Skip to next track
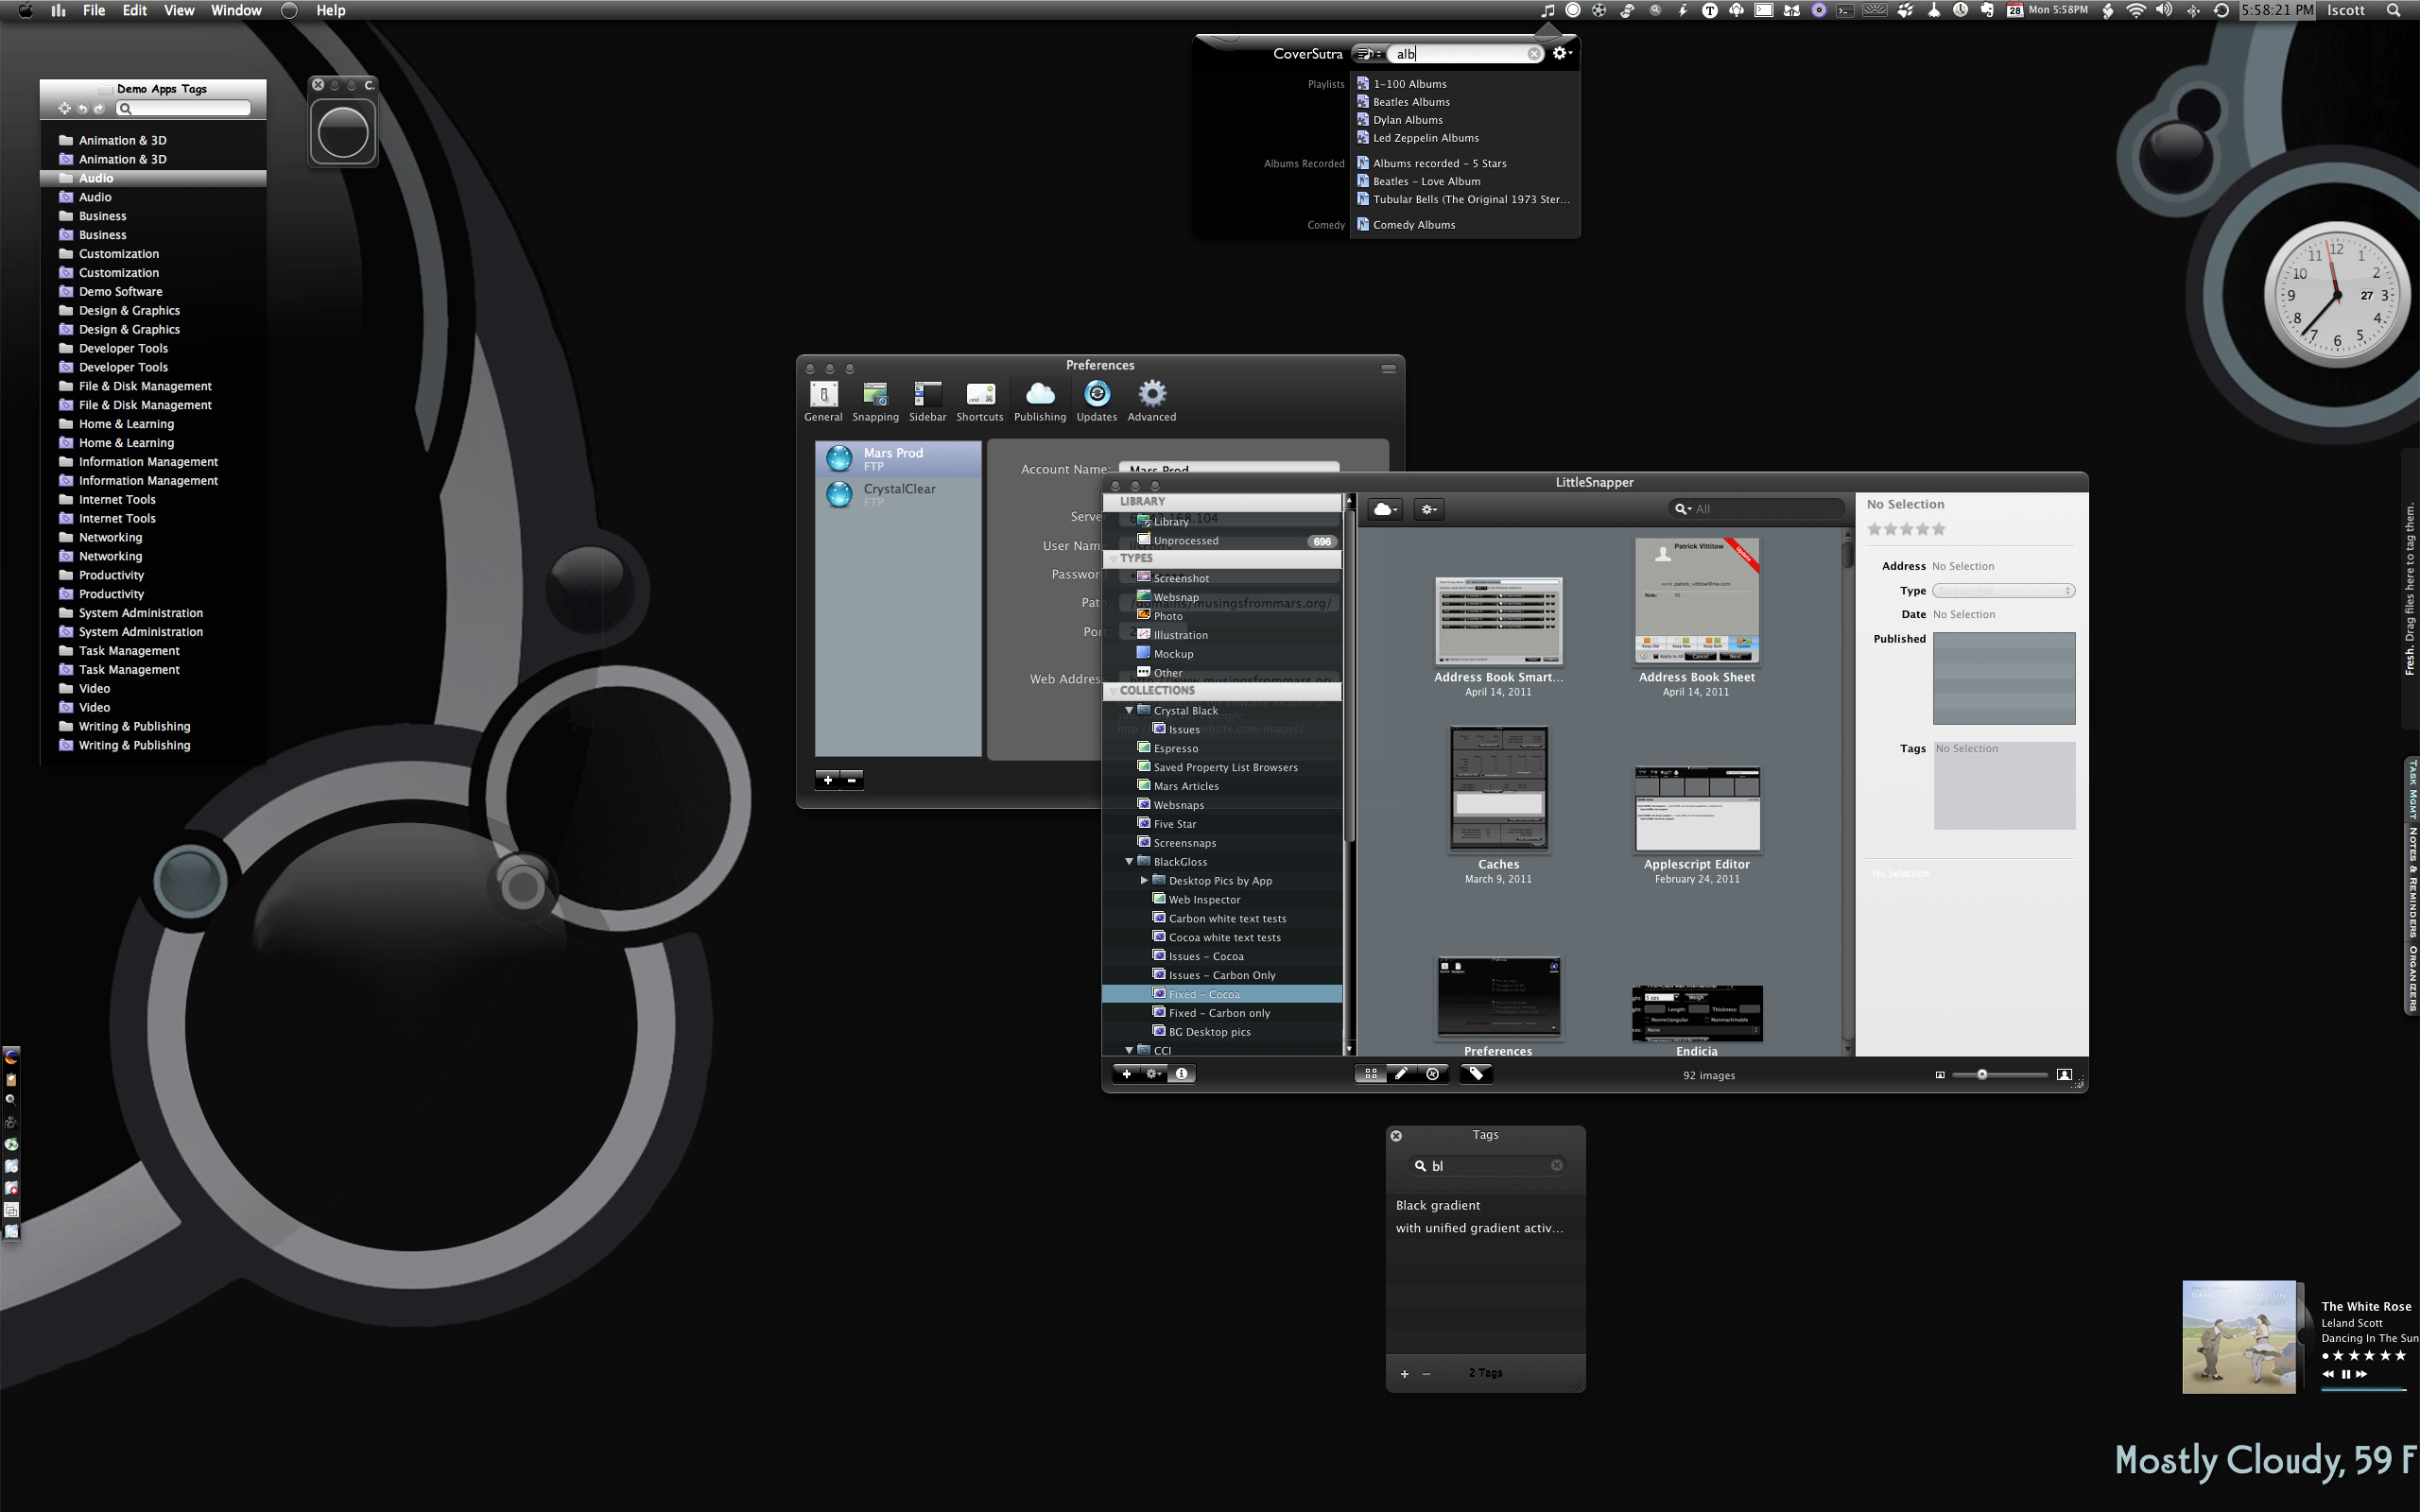The image size is (2420, 1512). pos(2361,1374)
